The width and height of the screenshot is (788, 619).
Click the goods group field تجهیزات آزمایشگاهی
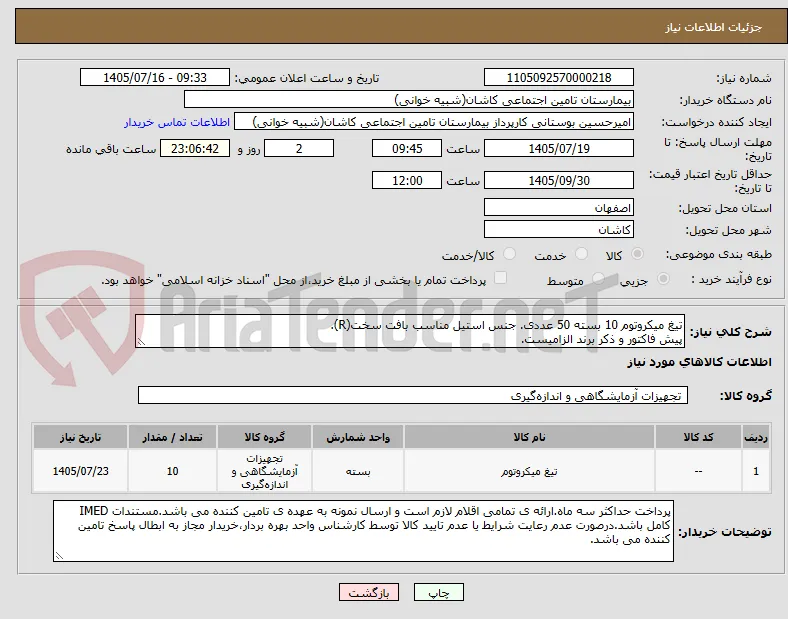(413, 395)
